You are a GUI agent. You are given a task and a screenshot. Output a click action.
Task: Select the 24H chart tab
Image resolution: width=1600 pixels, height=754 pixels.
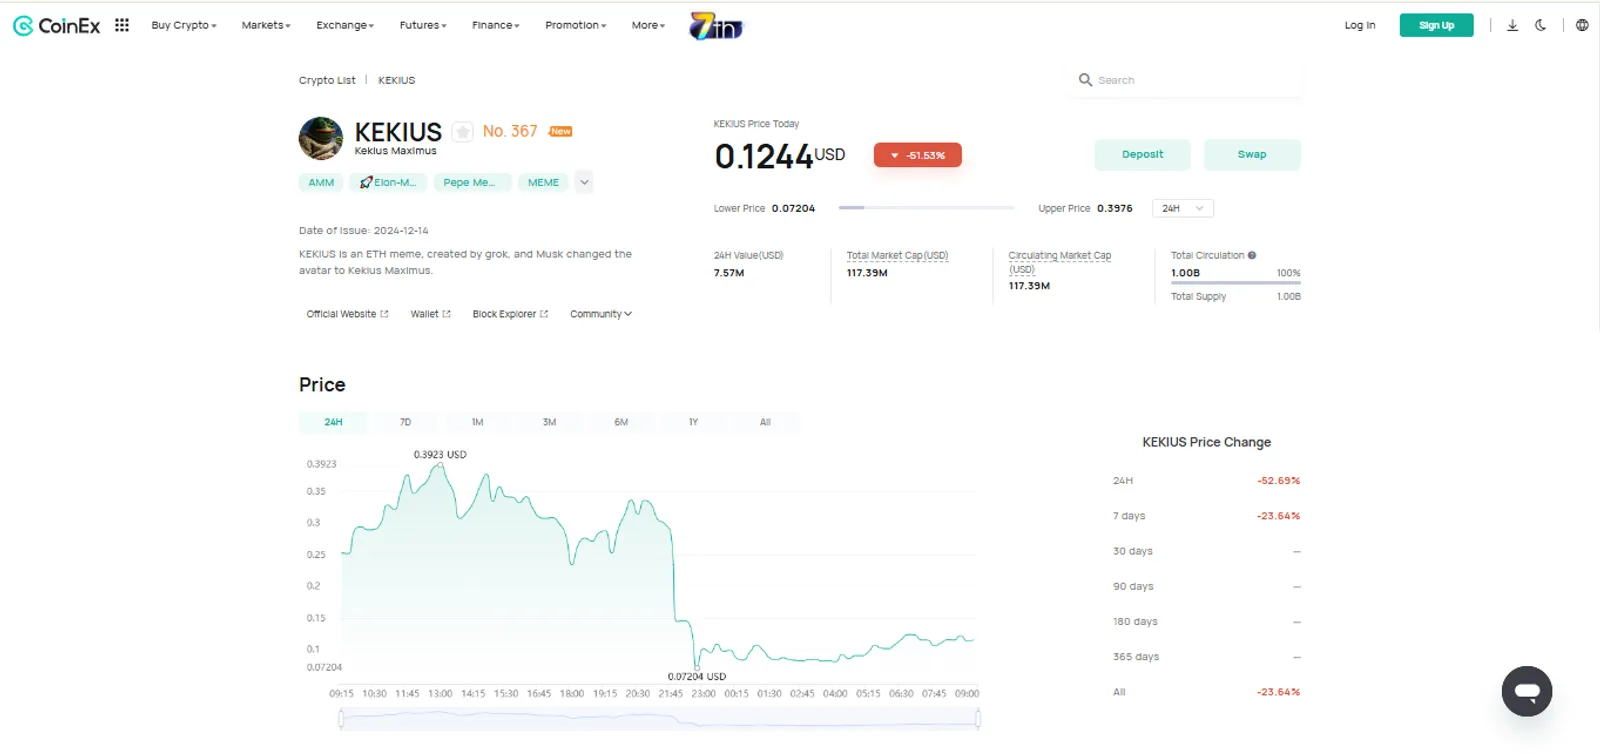point(333,422)
